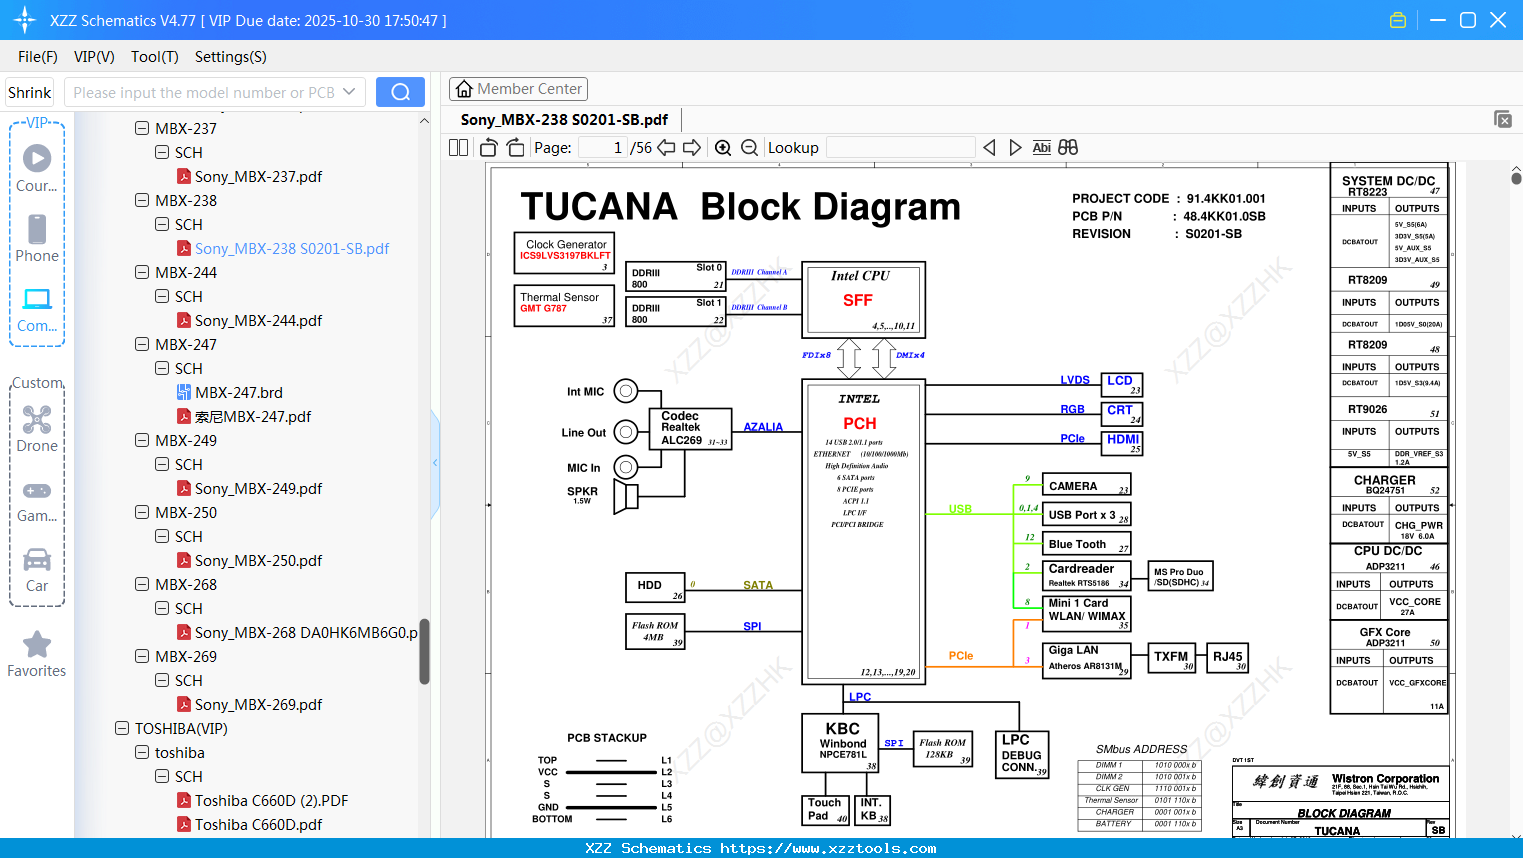
Task: Open the Member Center
Action: (518, 89)
